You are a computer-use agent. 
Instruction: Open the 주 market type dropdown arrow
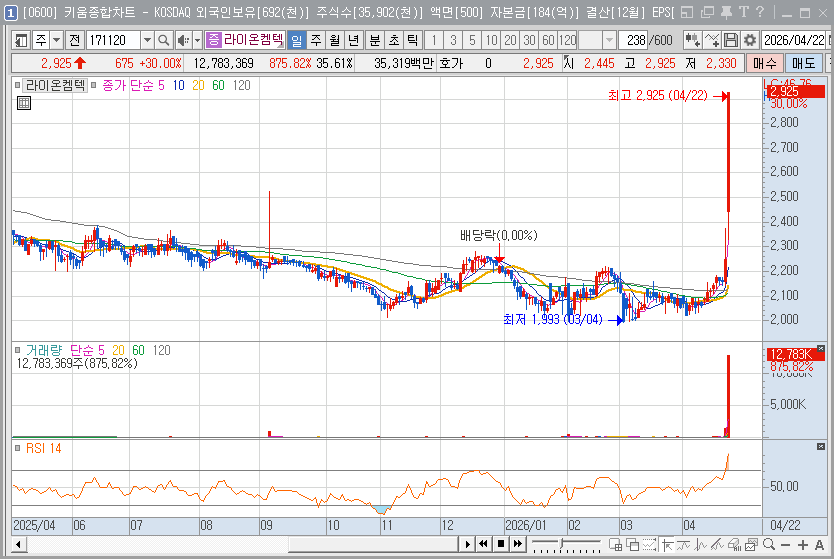coord(56,40)
